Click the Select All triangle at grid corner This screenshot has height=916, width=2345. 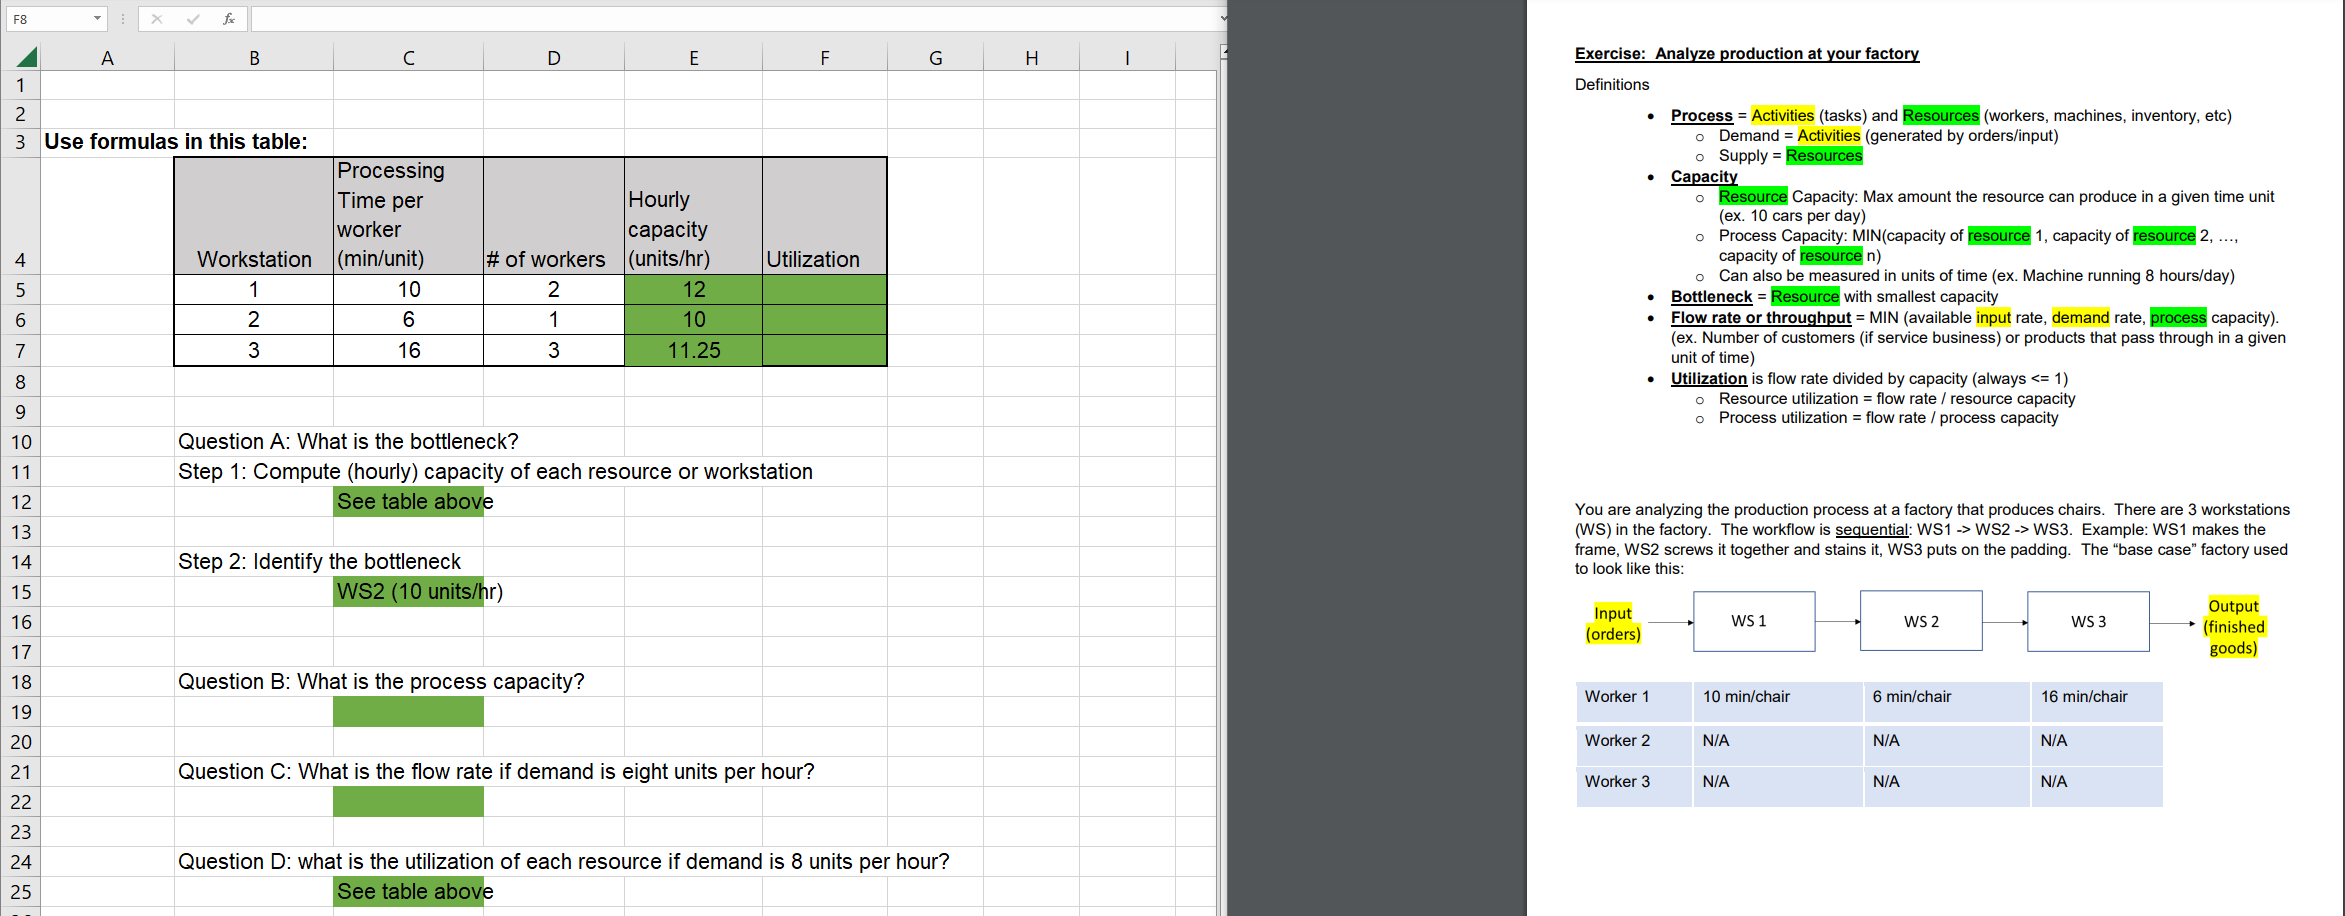(x=27, y=57)
